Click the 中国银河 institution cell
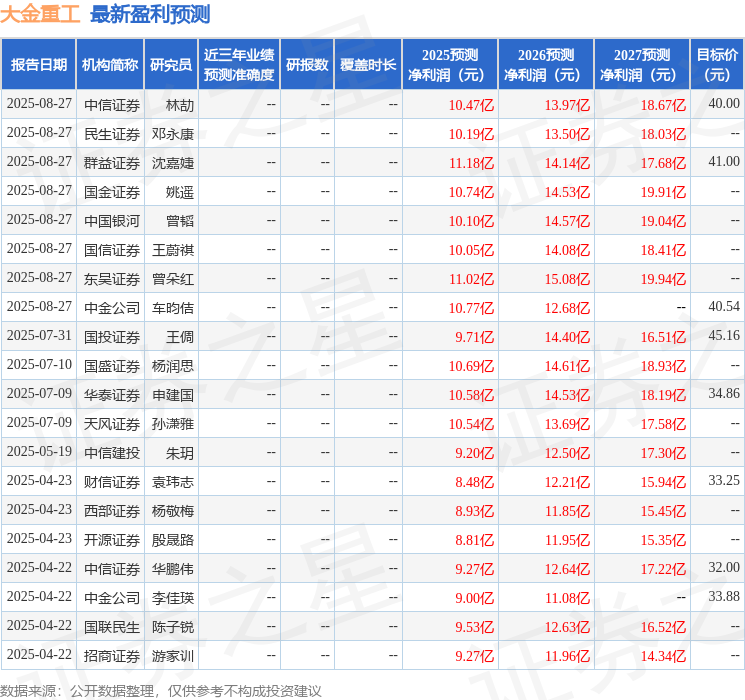Screen dimensions: 745x700 112,221
